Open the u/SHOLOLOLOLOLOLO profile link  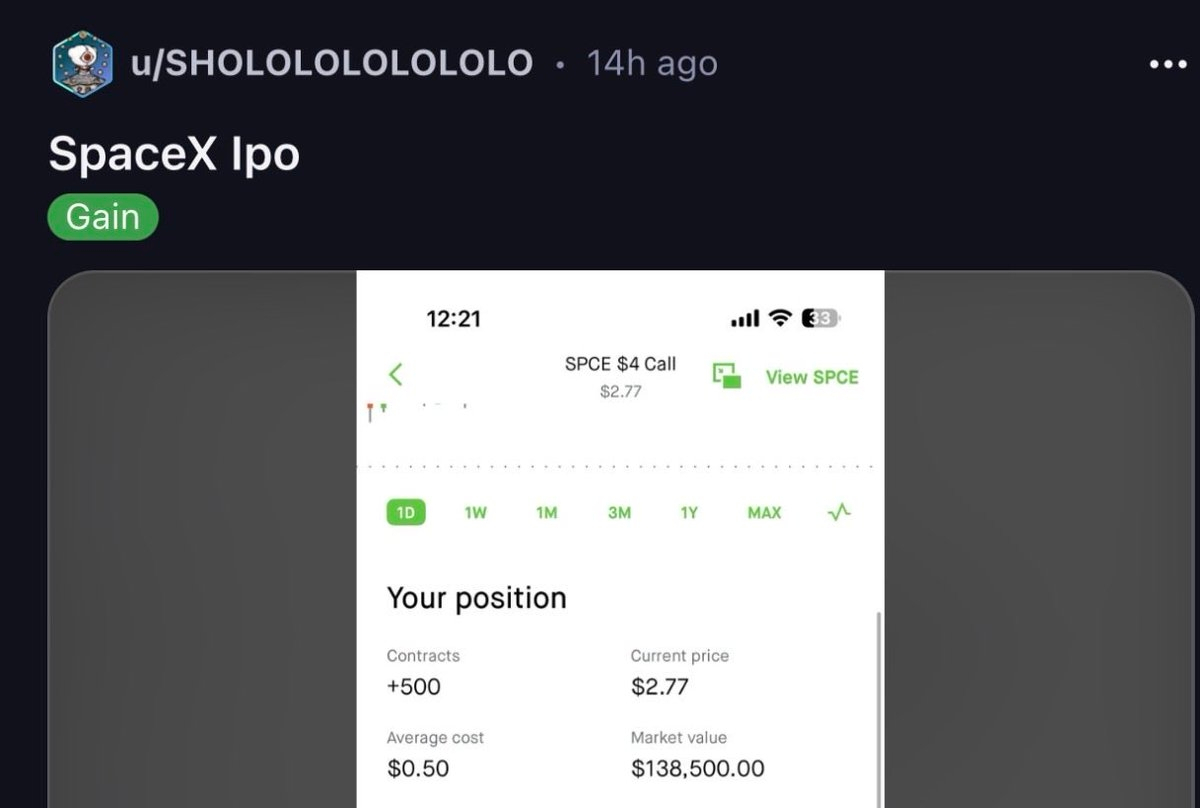click(332, 63)
